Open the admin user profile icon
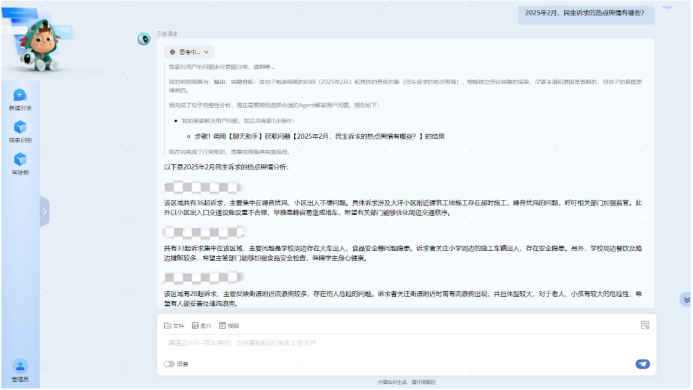Image resolution: width=693 pixels, height=390 pixels. [x=20, y=366]
